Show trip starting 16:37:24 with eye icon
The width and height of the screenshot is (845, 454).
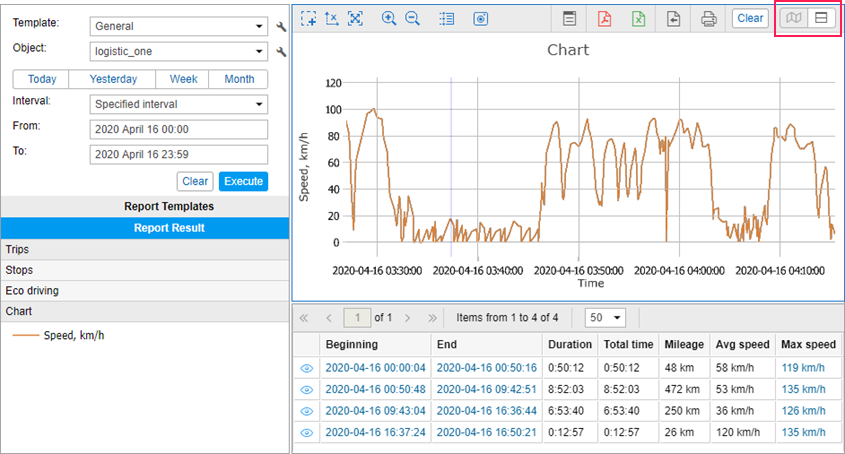click(307, 433)
